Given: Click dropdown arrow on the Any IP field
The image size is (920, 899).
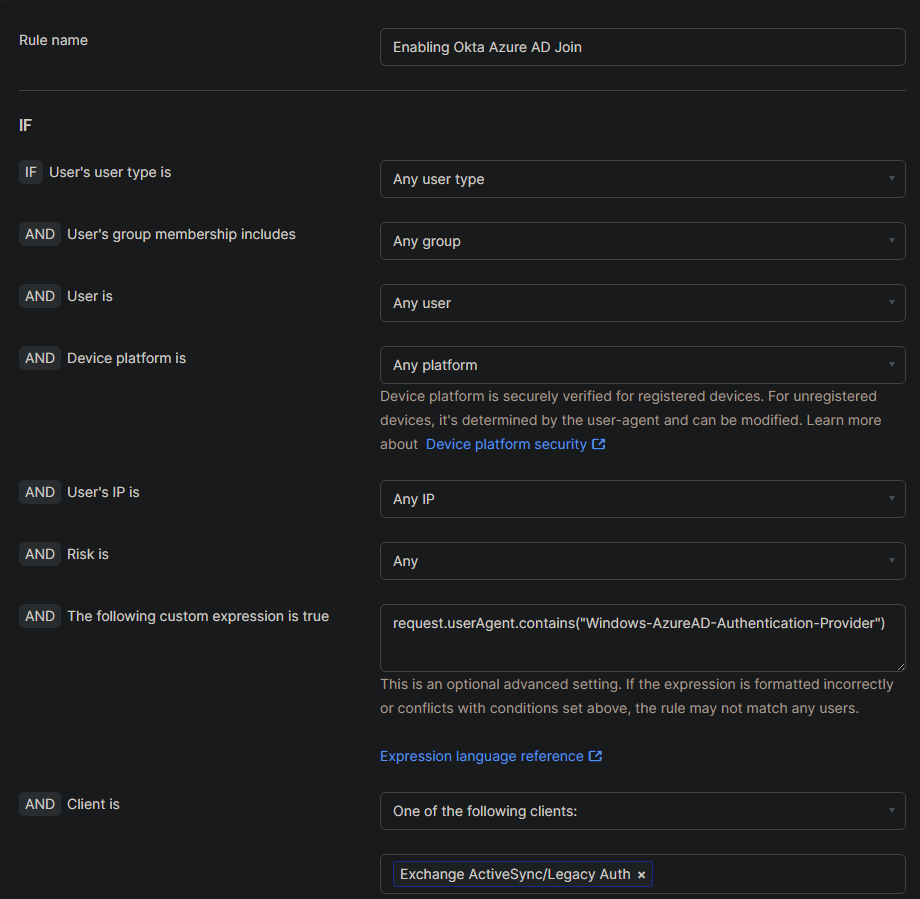Looking at the screenshot, I should tap(893, 499).
